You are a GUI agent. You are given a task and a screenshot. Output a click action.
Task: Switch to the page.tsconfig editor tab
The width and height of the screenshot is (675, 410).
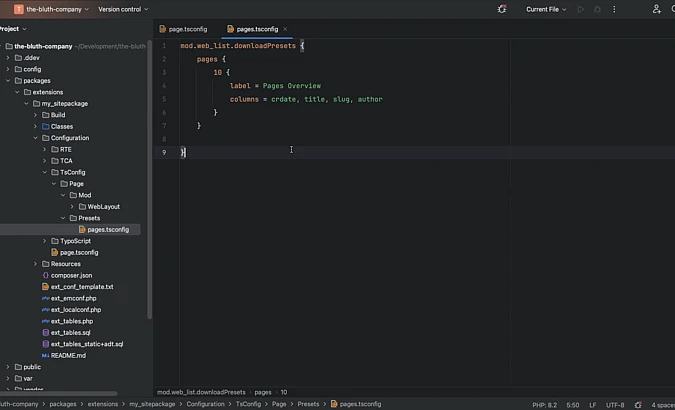(187, 29)
